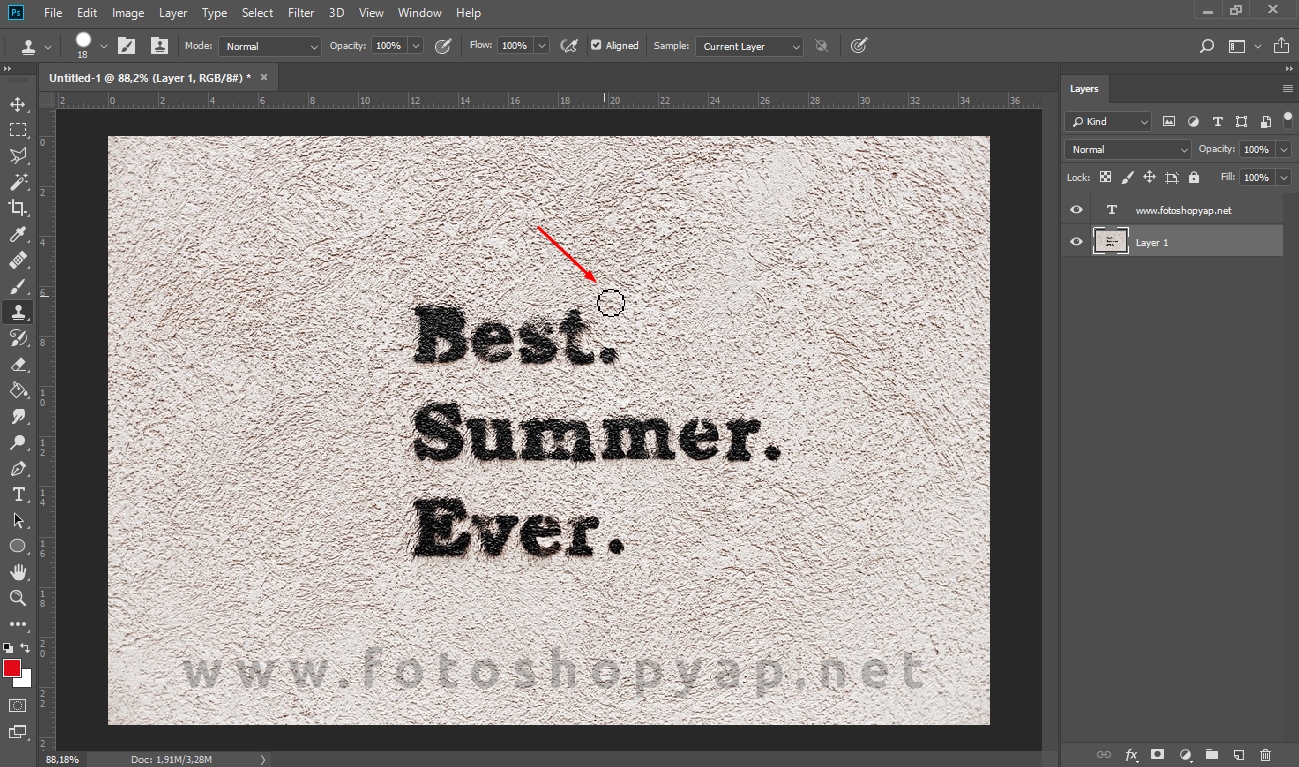The image size is (1299, 767).
Task: Select the Layers panel tab
Action: (1084, 89)
